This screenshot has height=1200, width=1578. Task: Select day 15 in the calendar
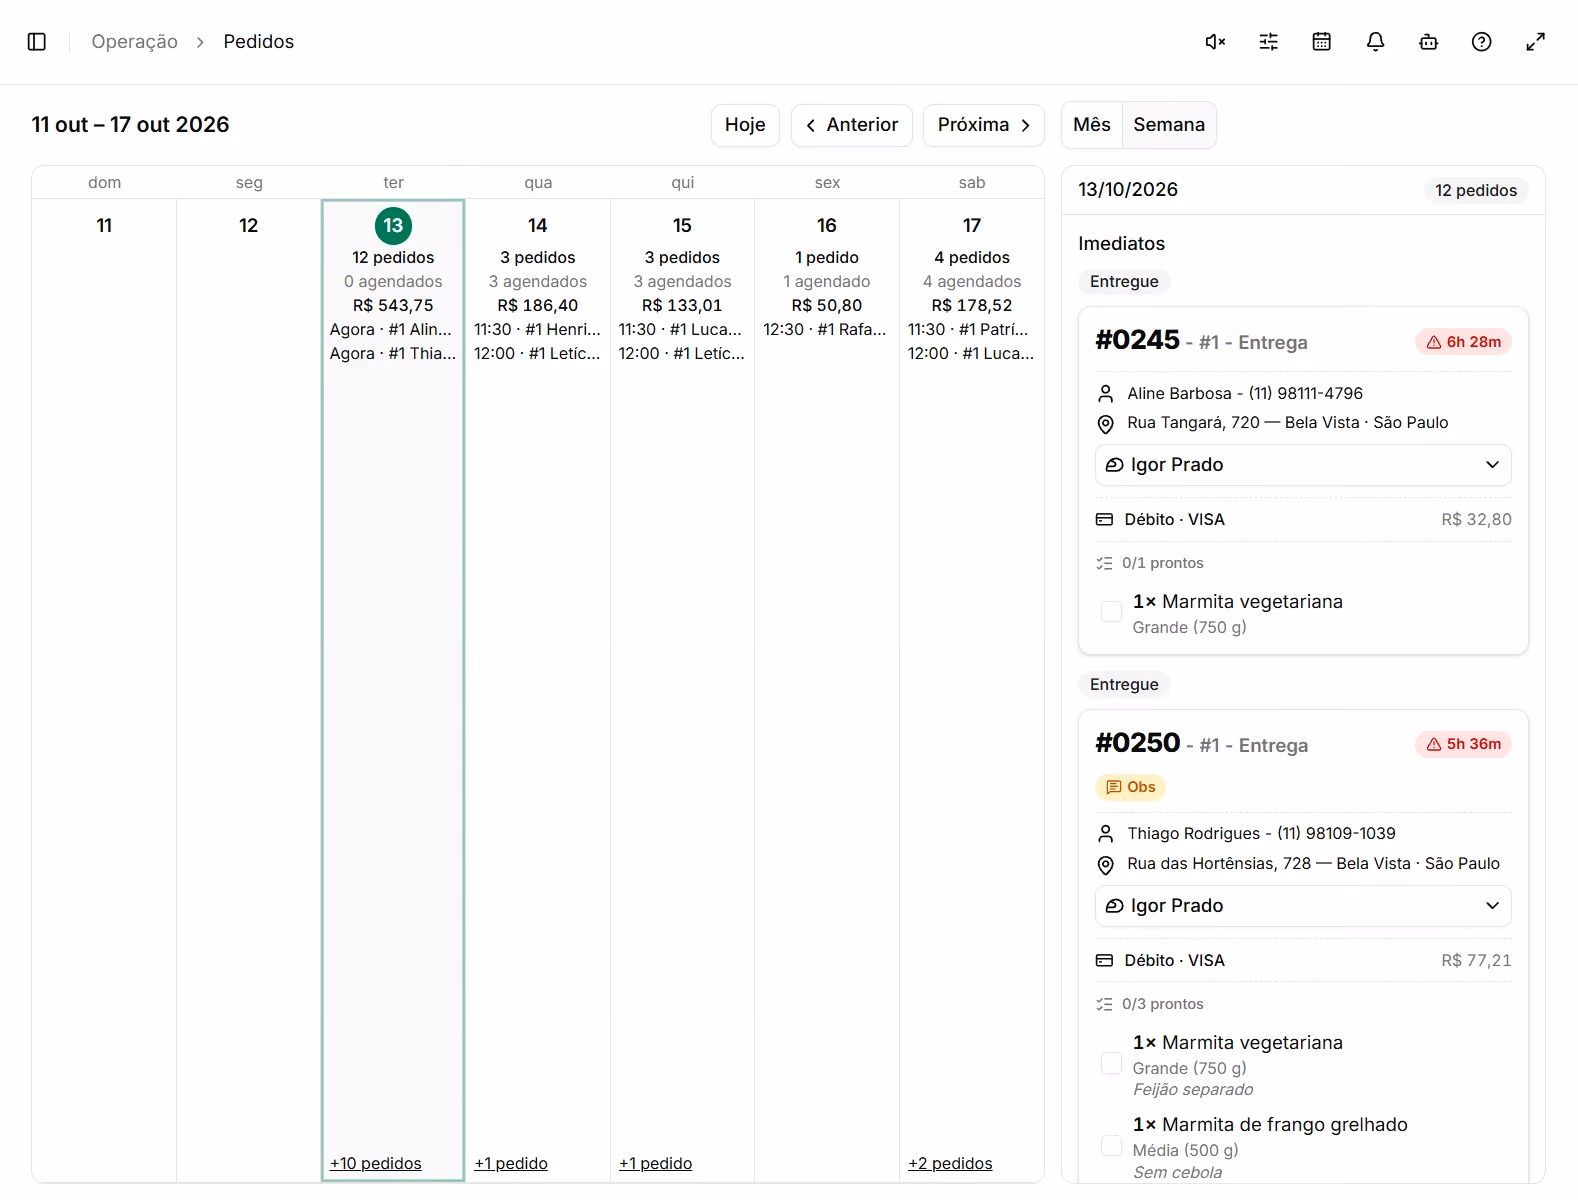tap(682, 226)
